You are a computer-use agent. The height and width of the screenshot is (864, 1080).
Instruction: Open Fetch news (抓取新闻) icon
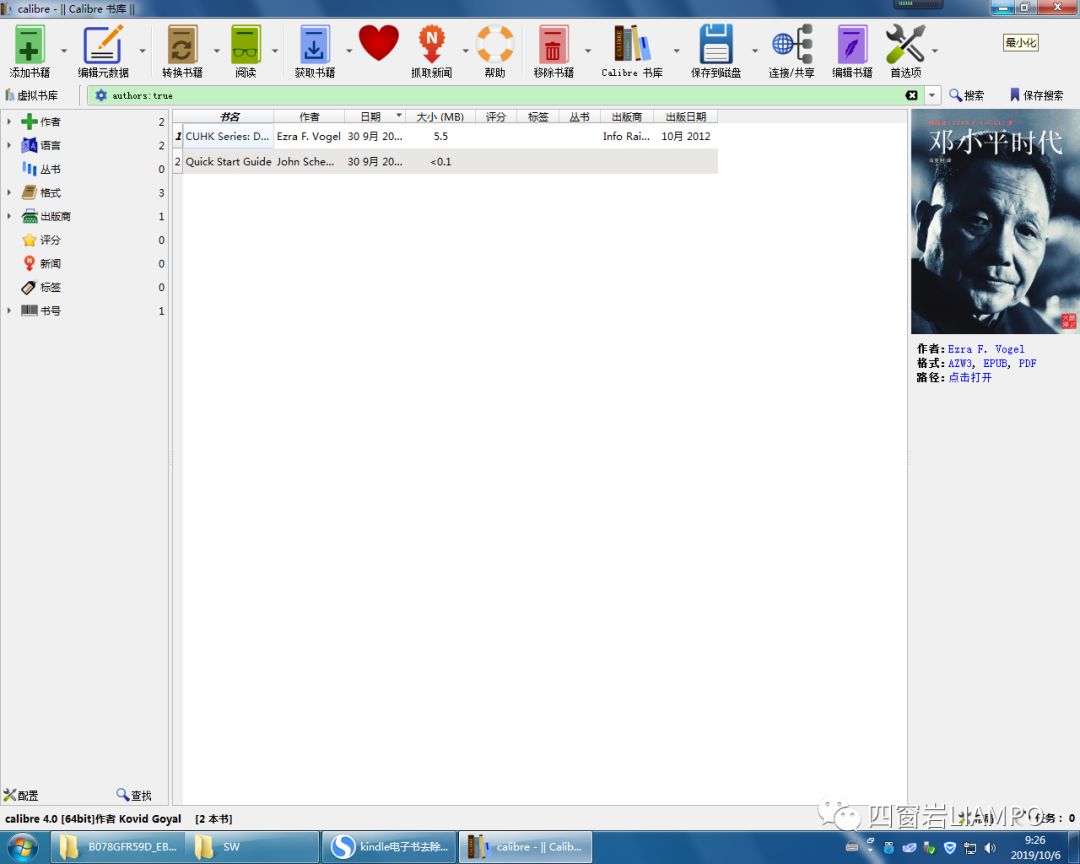click(x=432, y=45)
